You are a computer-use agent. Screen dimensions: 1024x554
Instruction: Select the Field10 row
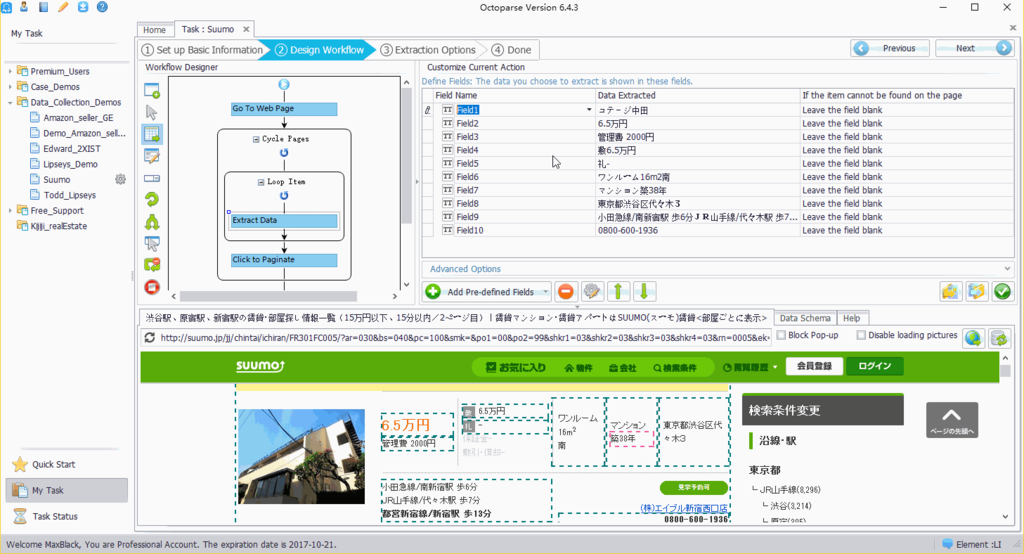point(717,231)
